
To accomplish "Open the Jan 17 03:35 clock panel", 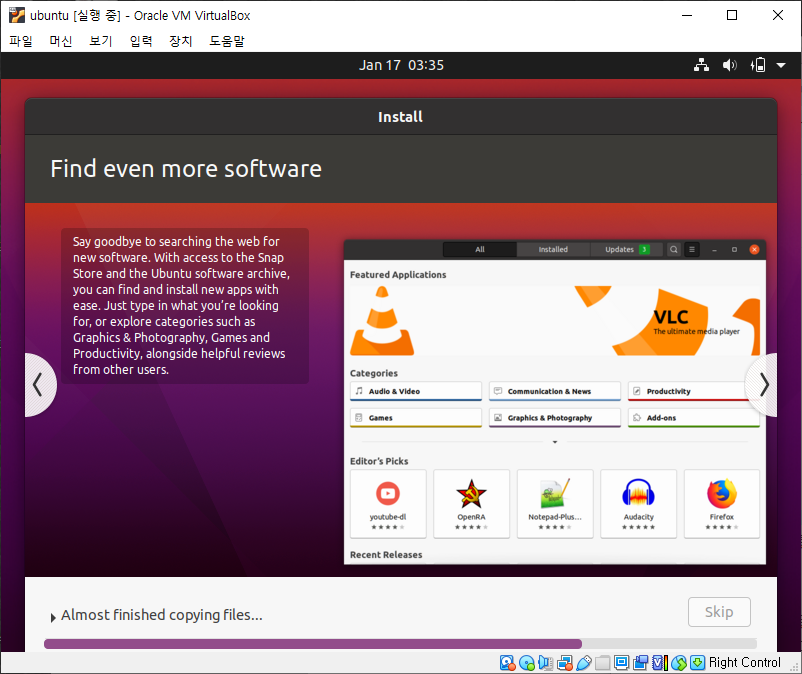I will click(401, 65).
